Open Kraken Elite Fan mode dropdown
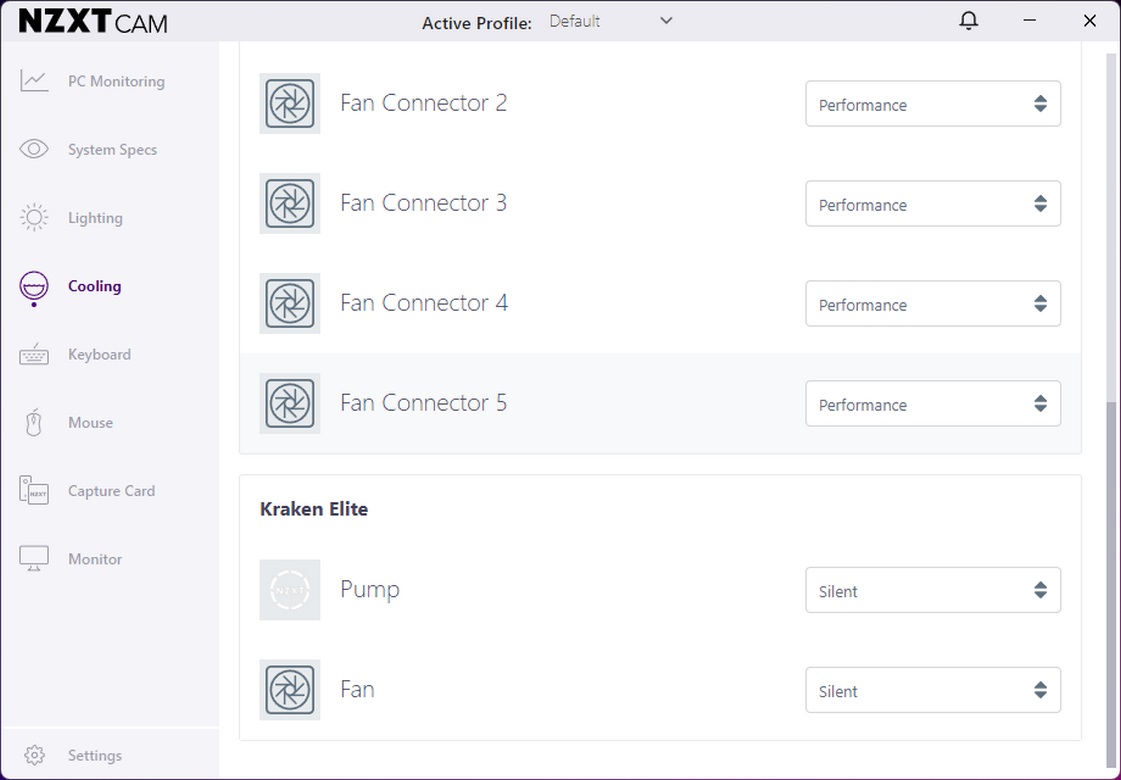The image size is (1121, 780). (x=932, y=691)
